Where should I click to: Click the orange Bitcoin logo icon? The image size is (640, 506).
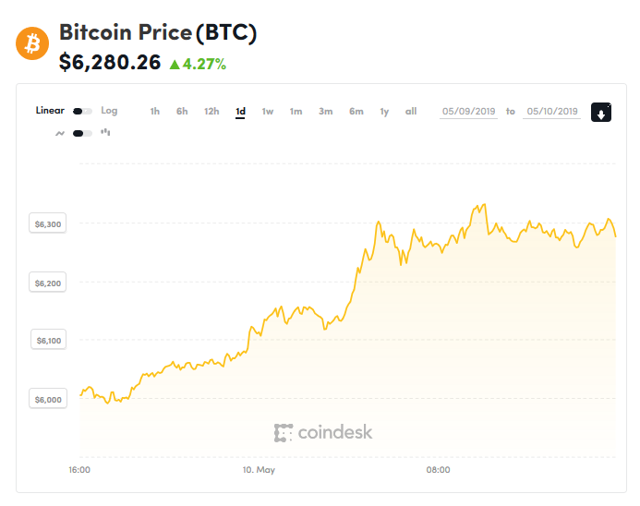click(x=32, y=44)
